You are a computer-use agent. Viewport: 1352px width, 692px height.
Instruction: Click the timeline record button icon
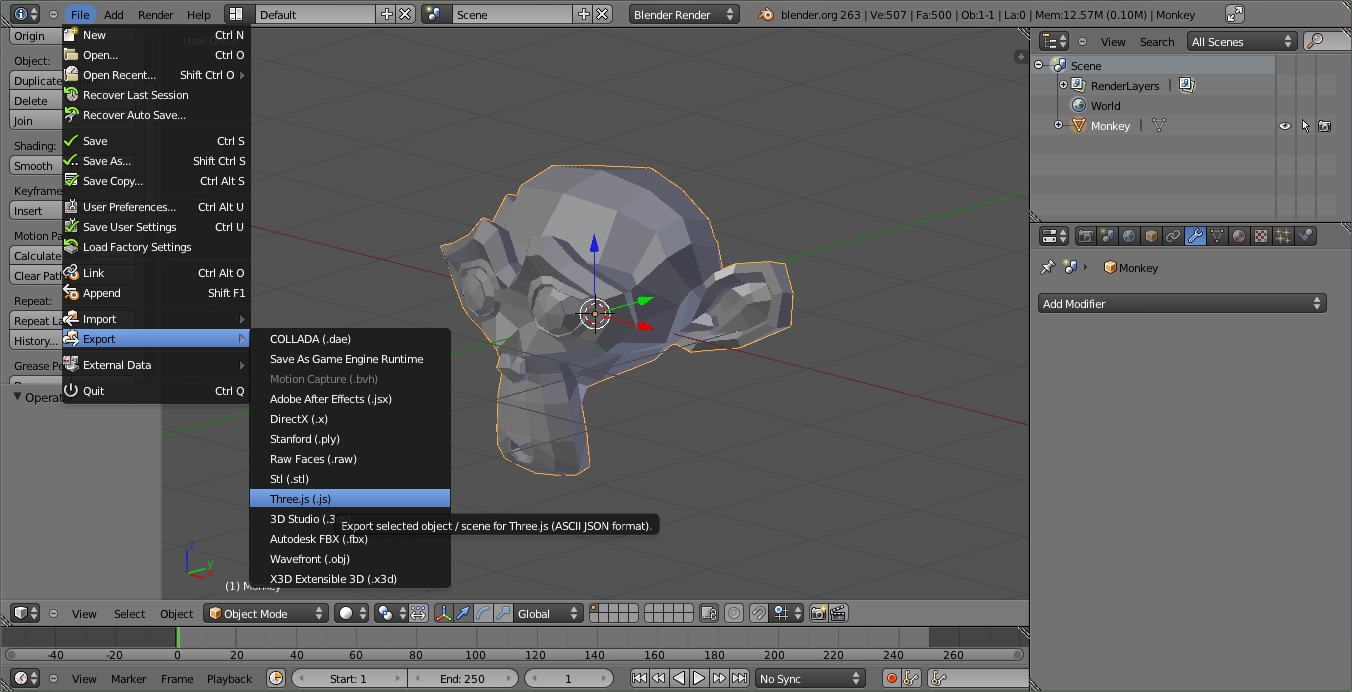click(891, 679)
